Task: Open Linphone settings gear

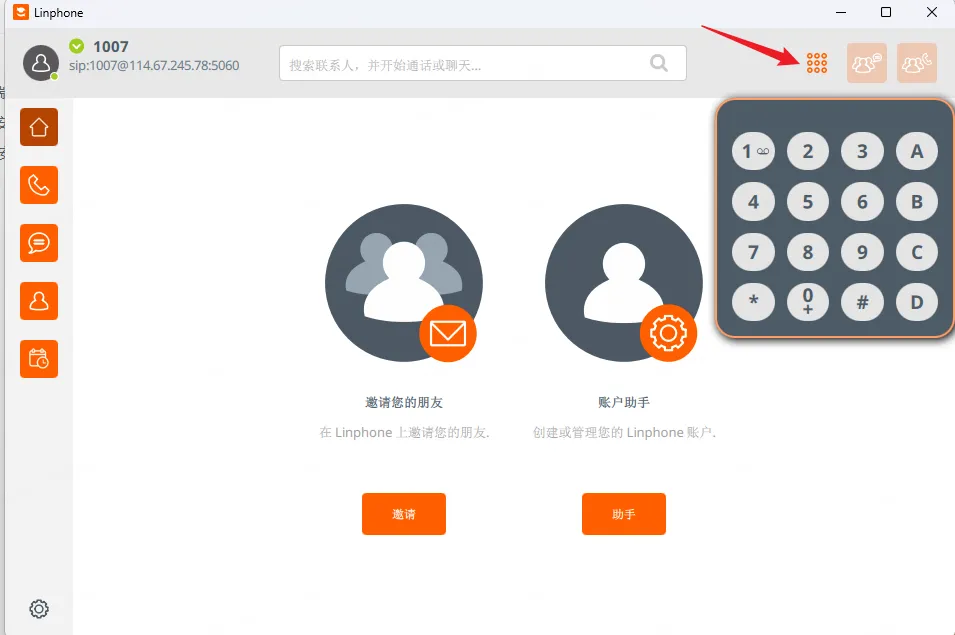Action: point(38,608)
